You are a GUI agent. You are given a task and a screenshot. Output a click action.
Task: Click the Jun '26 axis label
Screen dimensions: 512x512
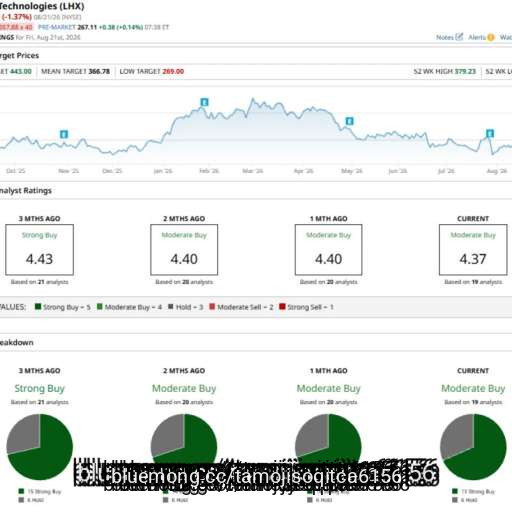pos(398,171)
